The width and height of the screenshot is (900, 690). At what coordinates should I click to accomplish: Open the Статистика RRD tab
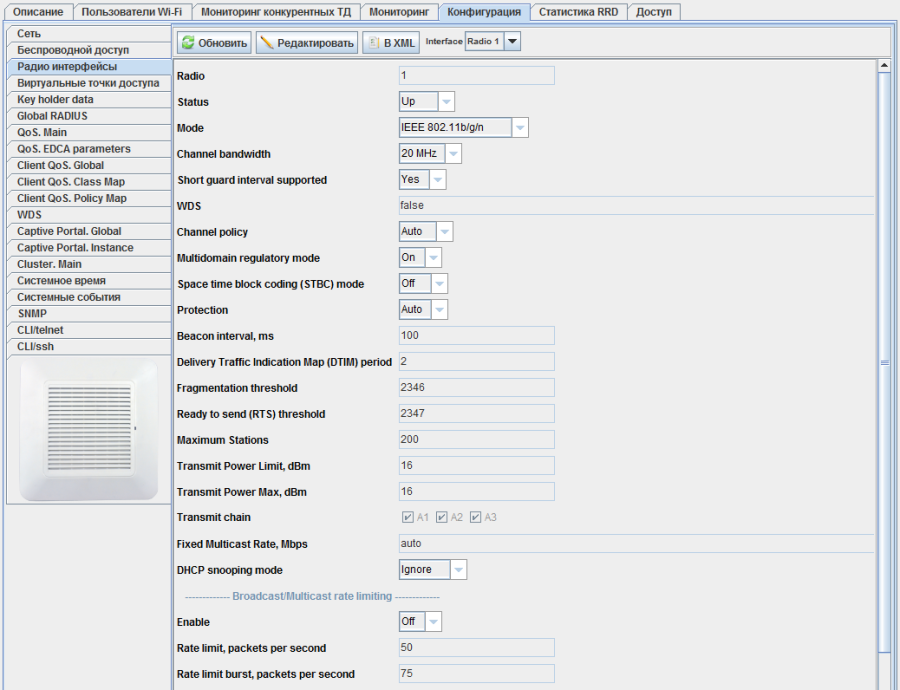coord(579,11)
